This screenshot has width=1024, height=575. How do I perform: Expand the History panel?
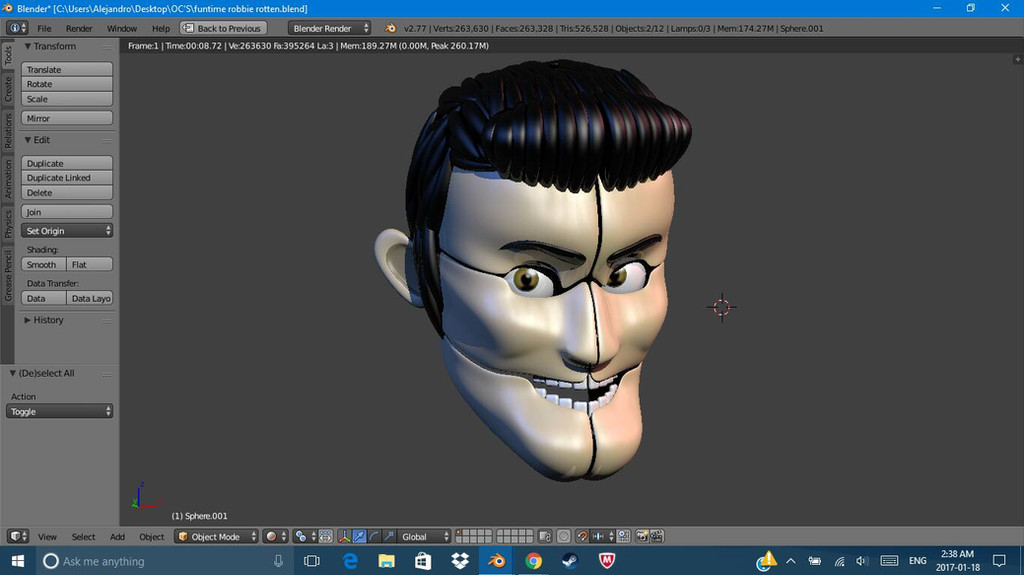coord(27,320)
